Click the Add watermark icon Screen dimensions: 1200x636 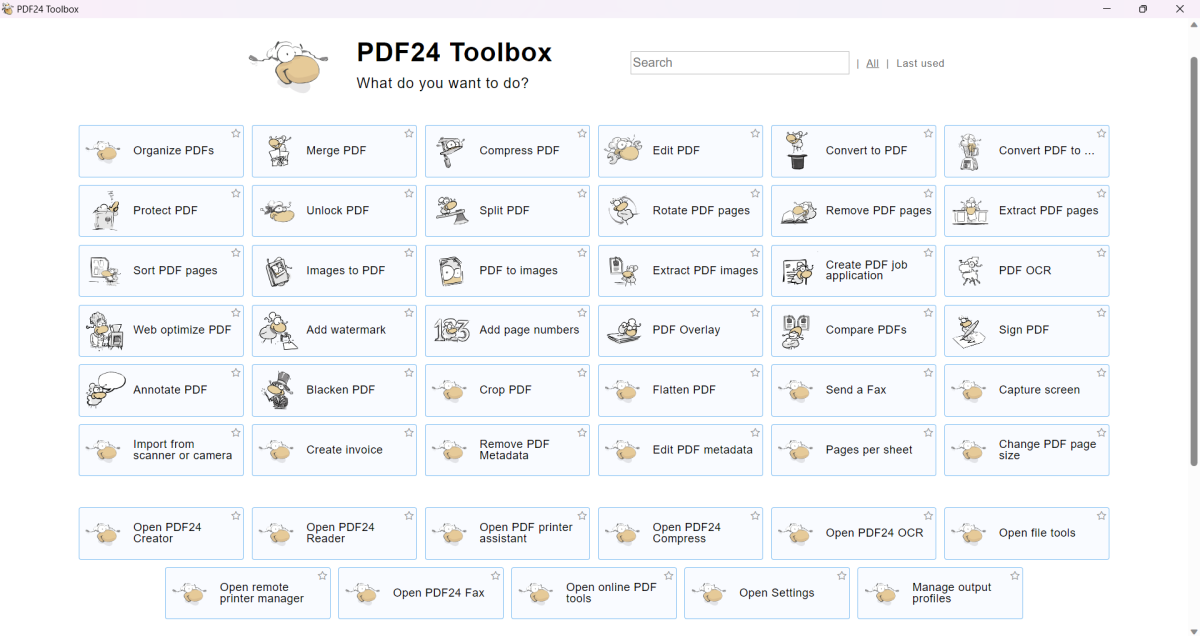[x=278, y=330]
